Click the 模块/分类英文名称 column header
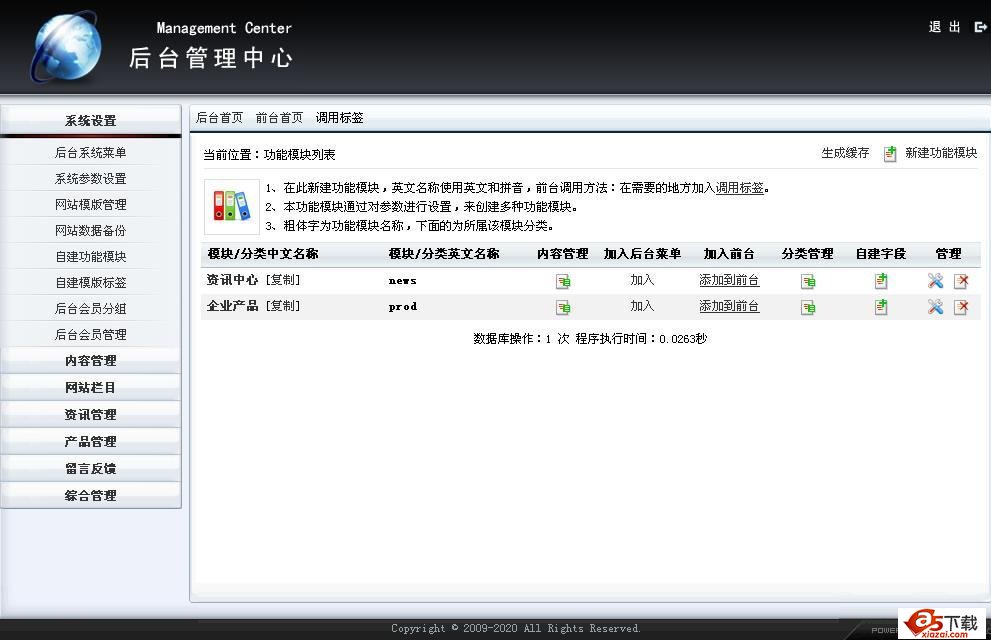Screen dimensions: 991x644 pyautogui.click(x=444, y=254)
